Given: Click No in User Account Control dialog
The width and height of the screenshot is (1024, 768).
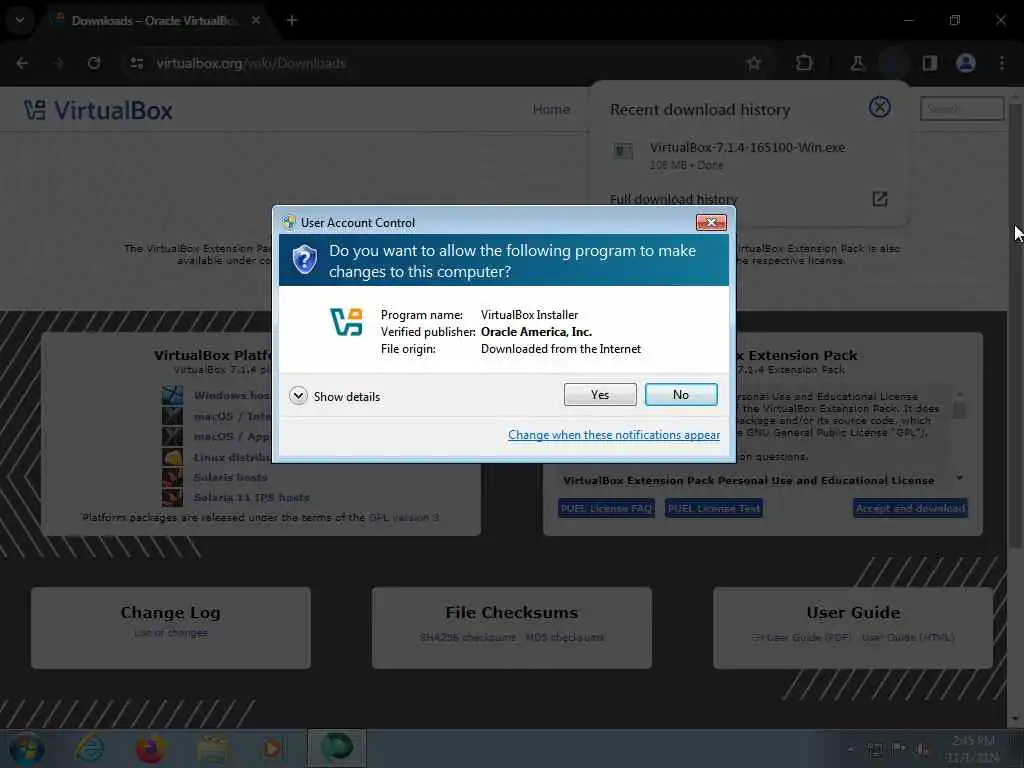Looking at the screenshot, I should pos(680,394).
